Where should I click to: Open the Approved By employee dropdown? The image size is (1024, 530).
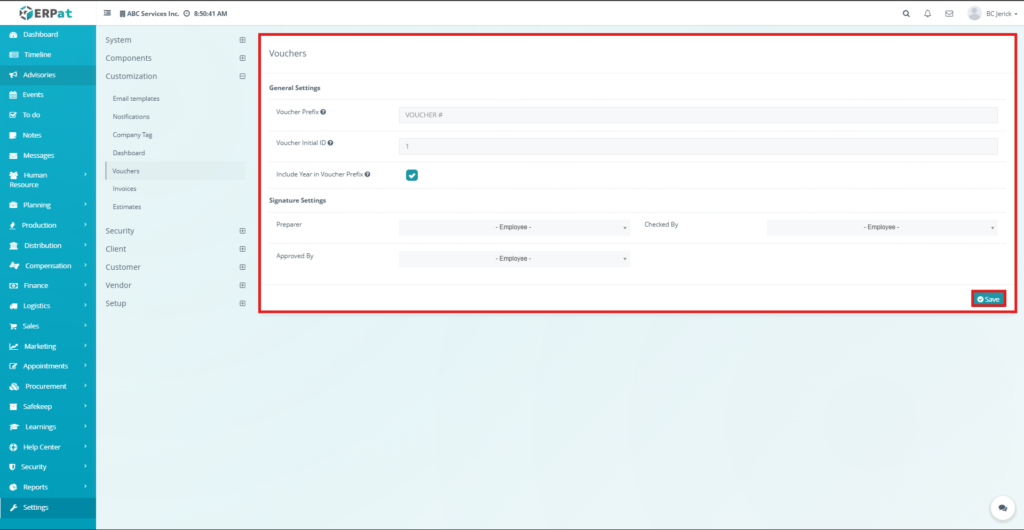tap(514, 259)
